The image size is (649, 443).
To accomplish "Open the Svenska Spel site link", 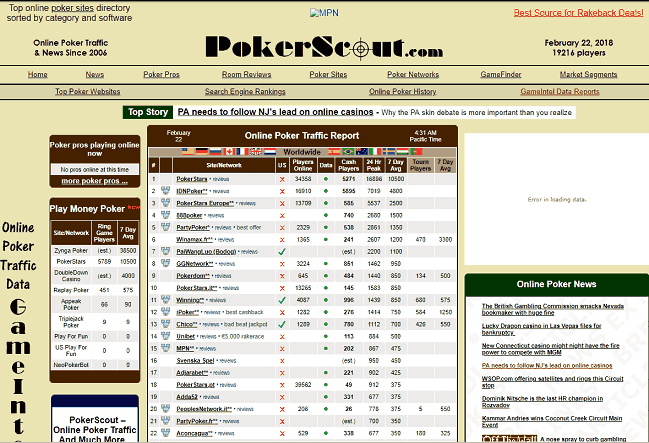I will pyautogui.click(x=195, y=361).
